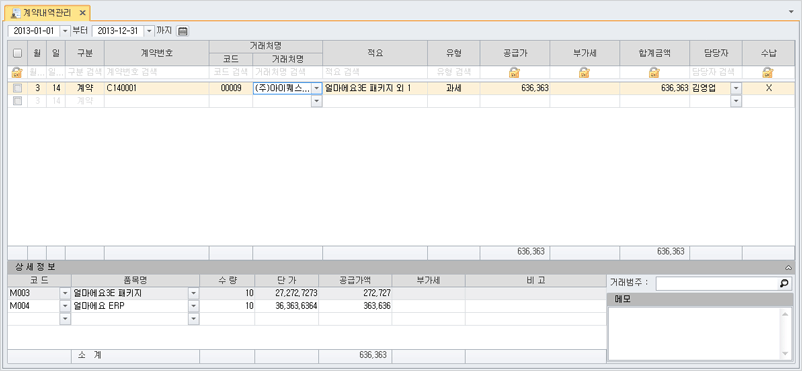Click the lock icon under 합계금액 column
Viewport: 802px width, 371px height.
(x=654, y=72)
